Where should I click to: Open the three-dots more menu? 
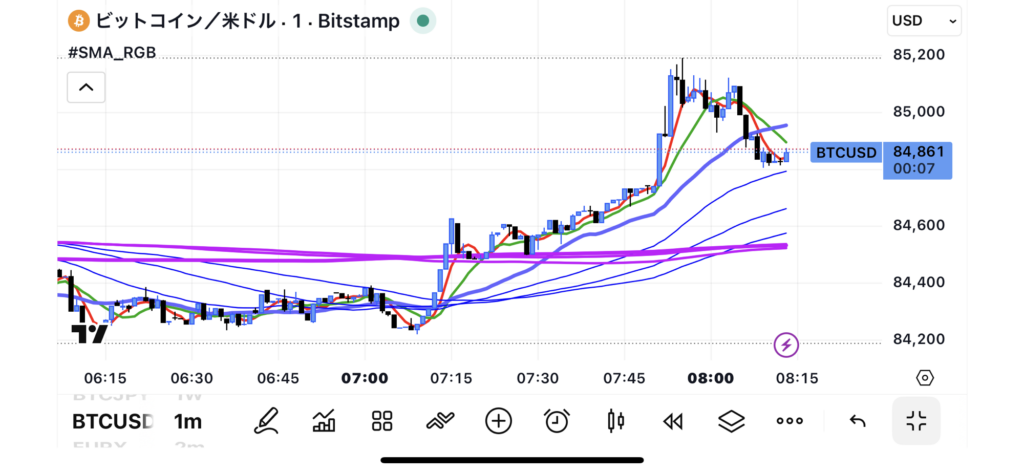click(790, 421)
